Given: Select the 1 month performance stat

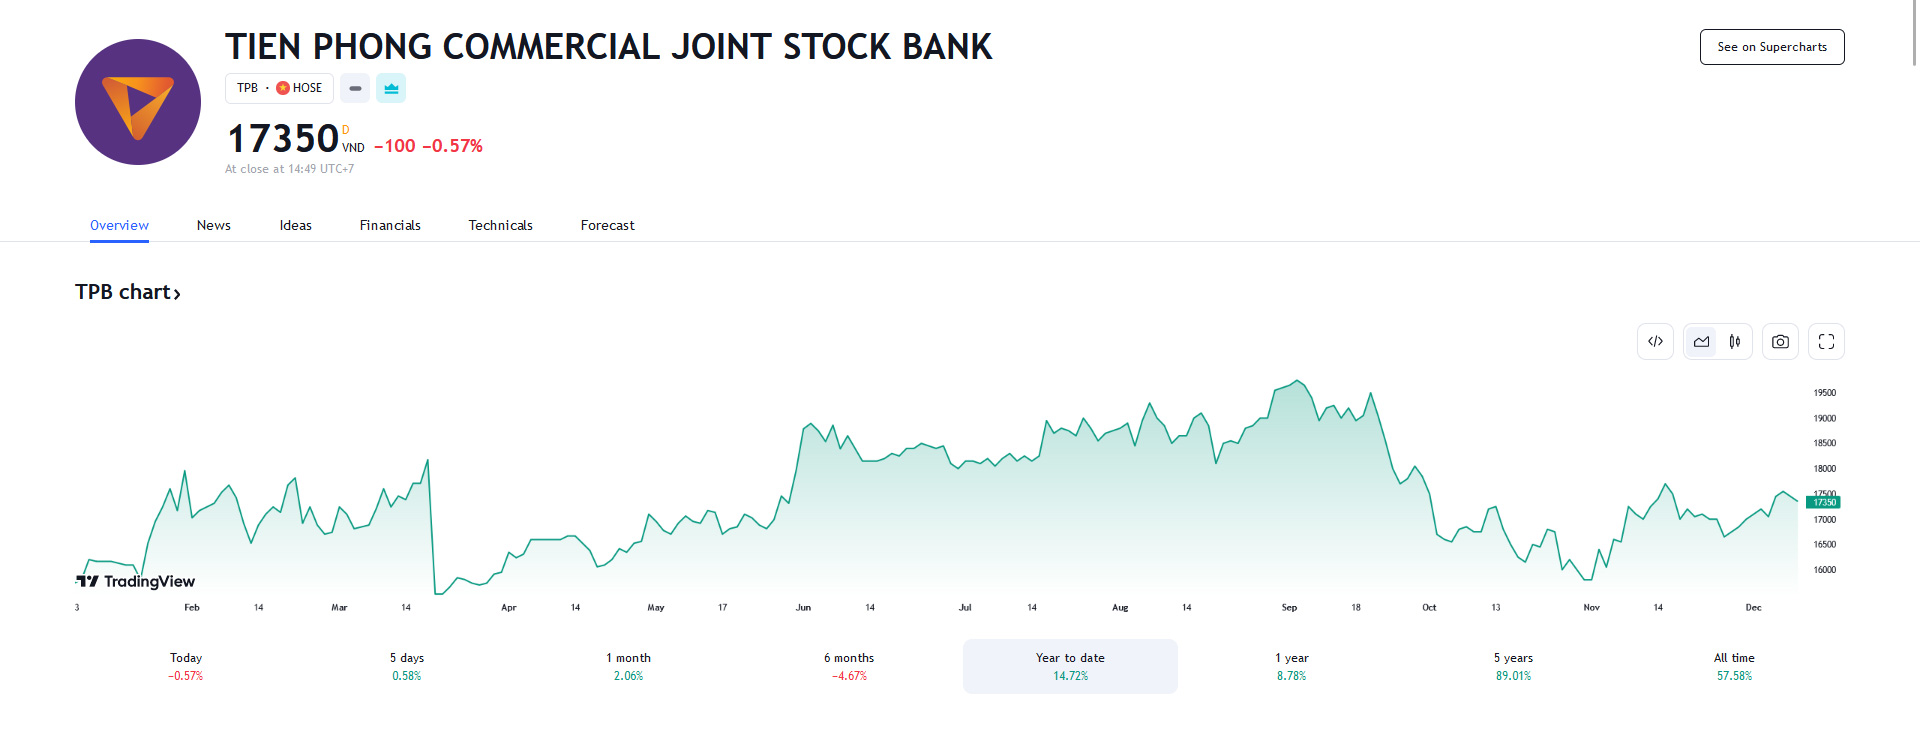Looking at the screenshot, I should point(629,666).
